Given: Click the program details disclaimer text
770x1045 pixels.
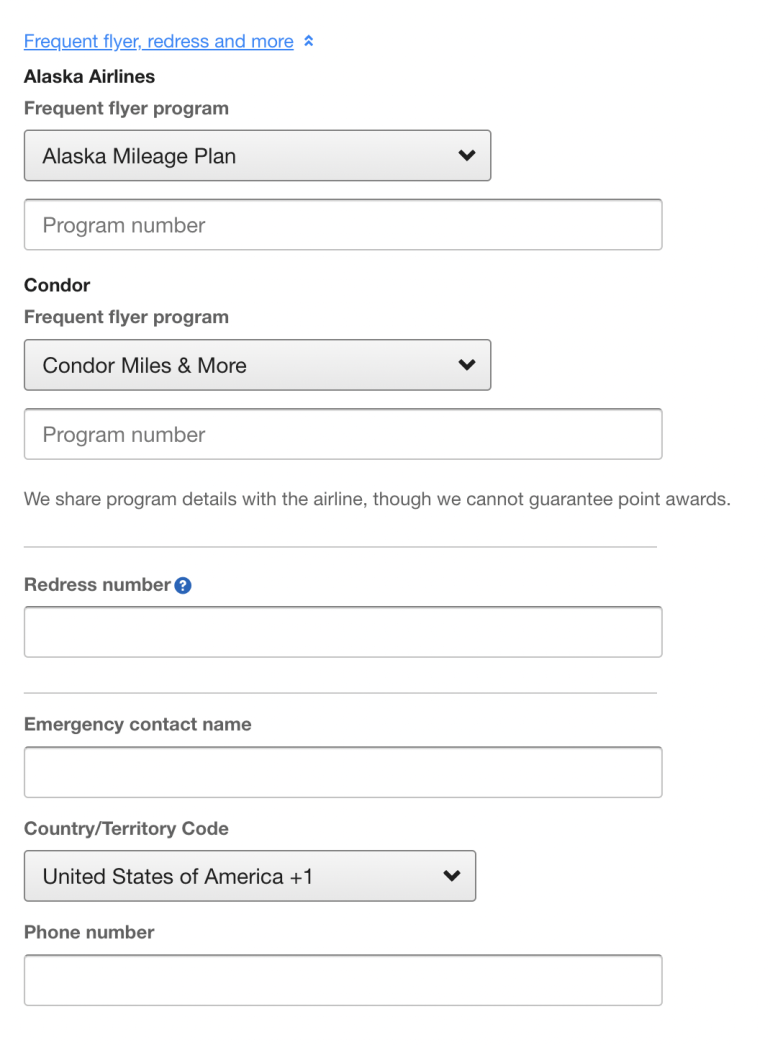Looking at the screenshot, I should (x=377, y=498).
